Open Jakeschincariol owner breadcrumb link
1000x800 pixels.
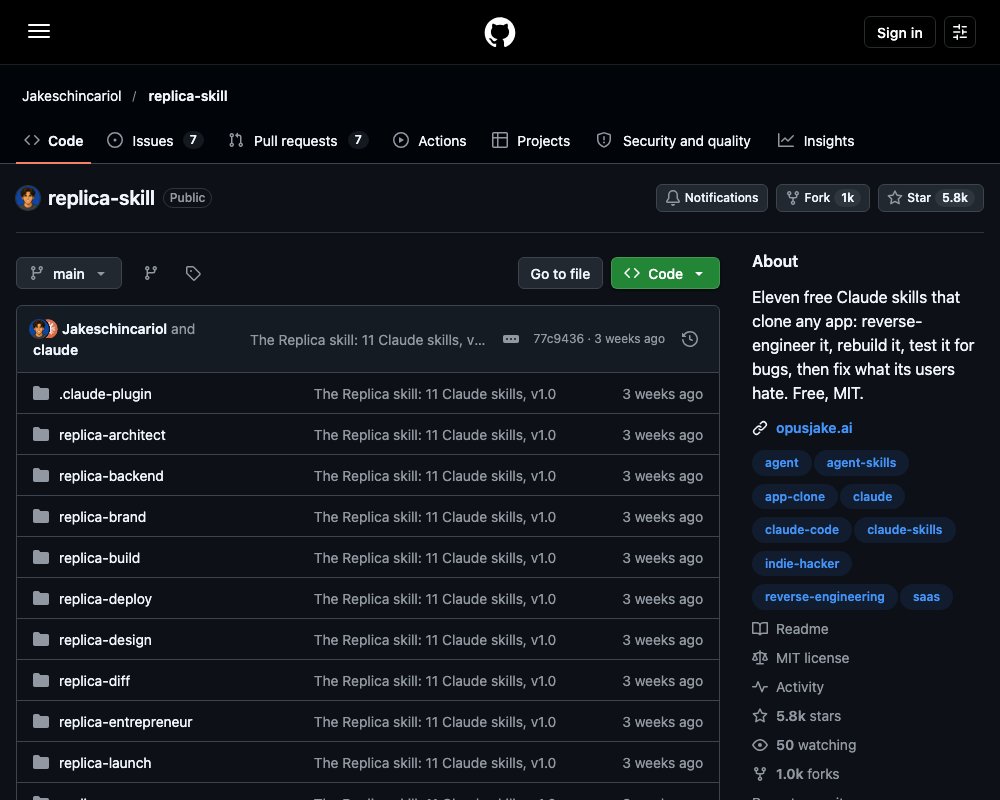71,96
